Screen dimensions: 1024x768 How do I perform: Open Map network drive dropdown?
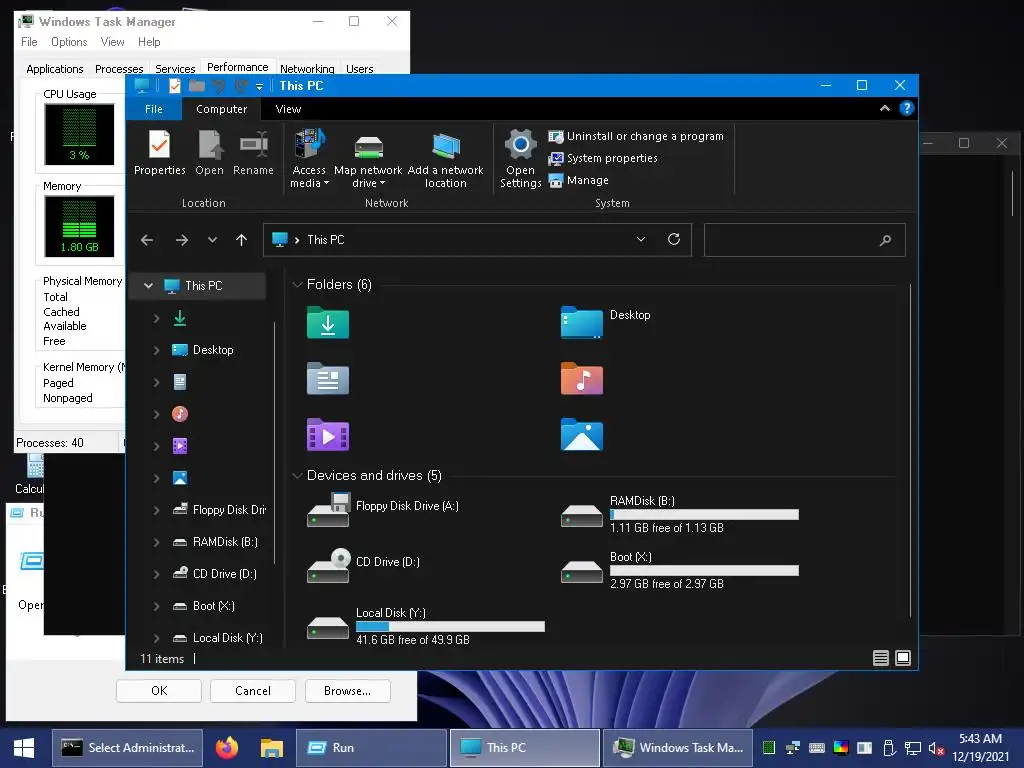tap(368, 159)
